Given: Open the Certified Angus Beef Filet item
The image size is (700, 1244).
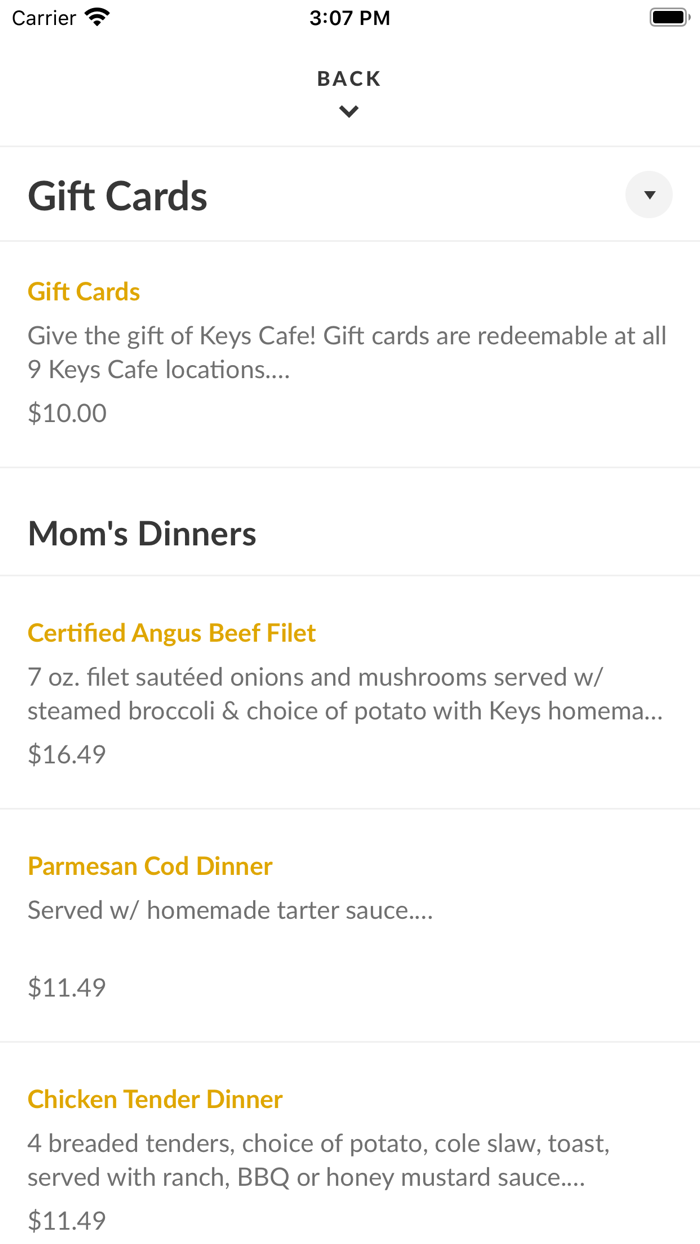Looking at the screenshot, I should tap(171, 632).
